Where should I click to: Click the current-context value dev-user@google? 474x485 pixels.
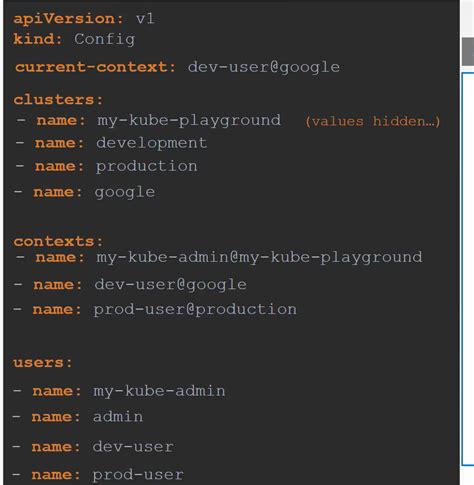tap(264, 68)
